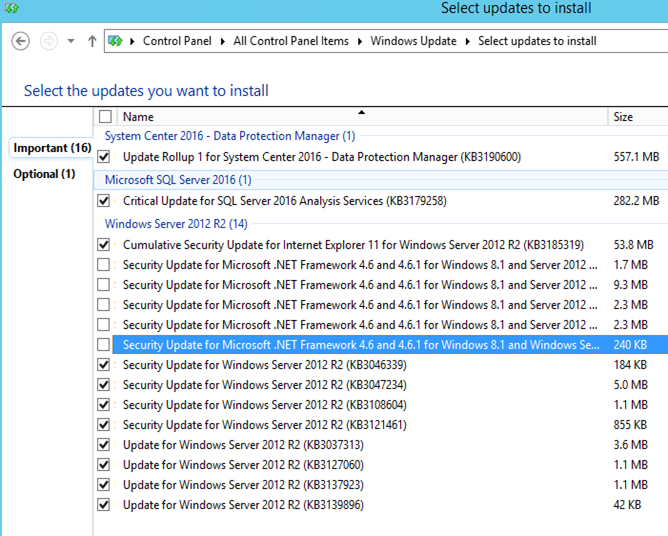668x536 pixels.
Task: Click the Windows Update icon in address bar
Action: (115, 41)
